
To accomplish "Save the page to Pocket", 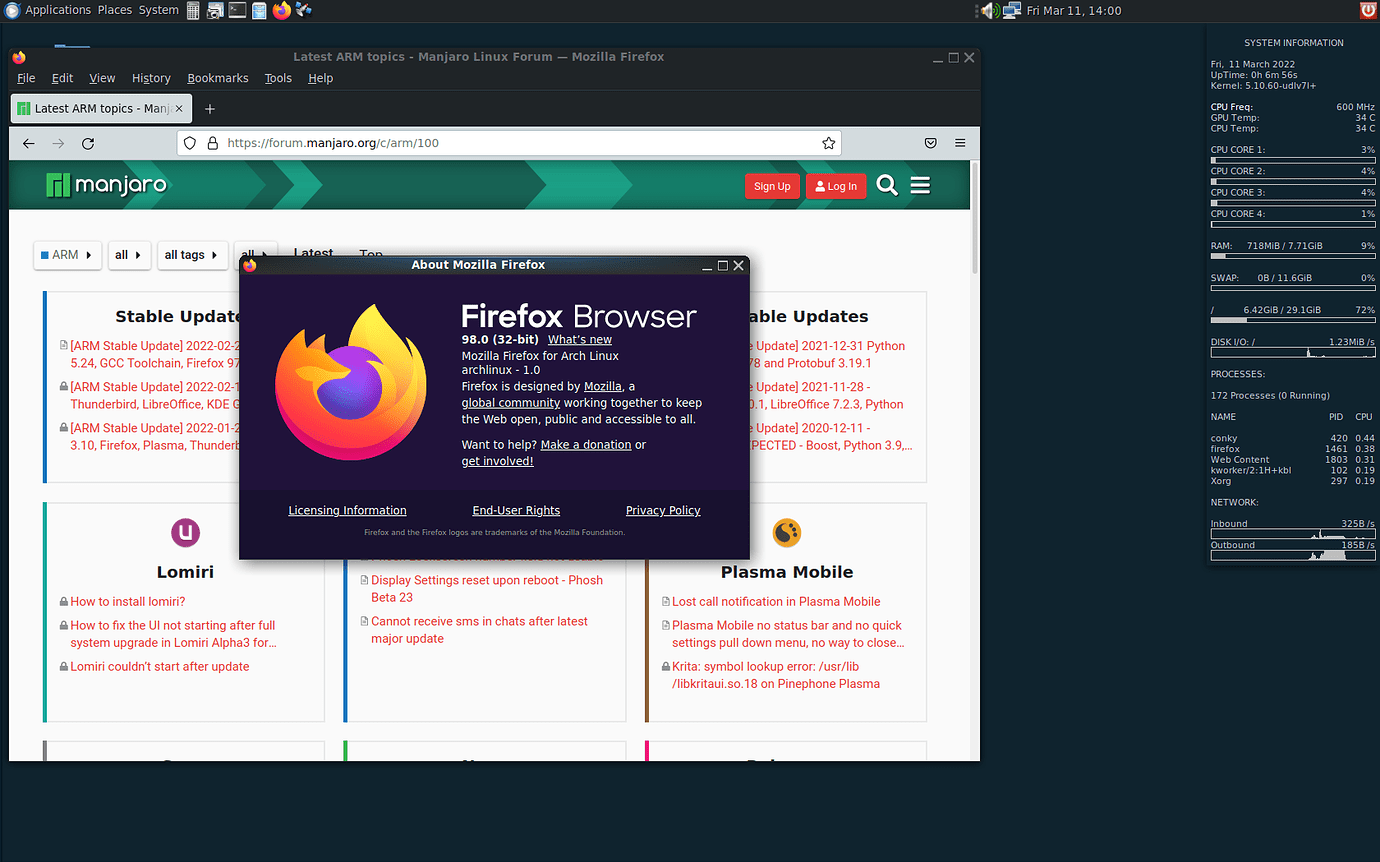I will click(930, 143).
